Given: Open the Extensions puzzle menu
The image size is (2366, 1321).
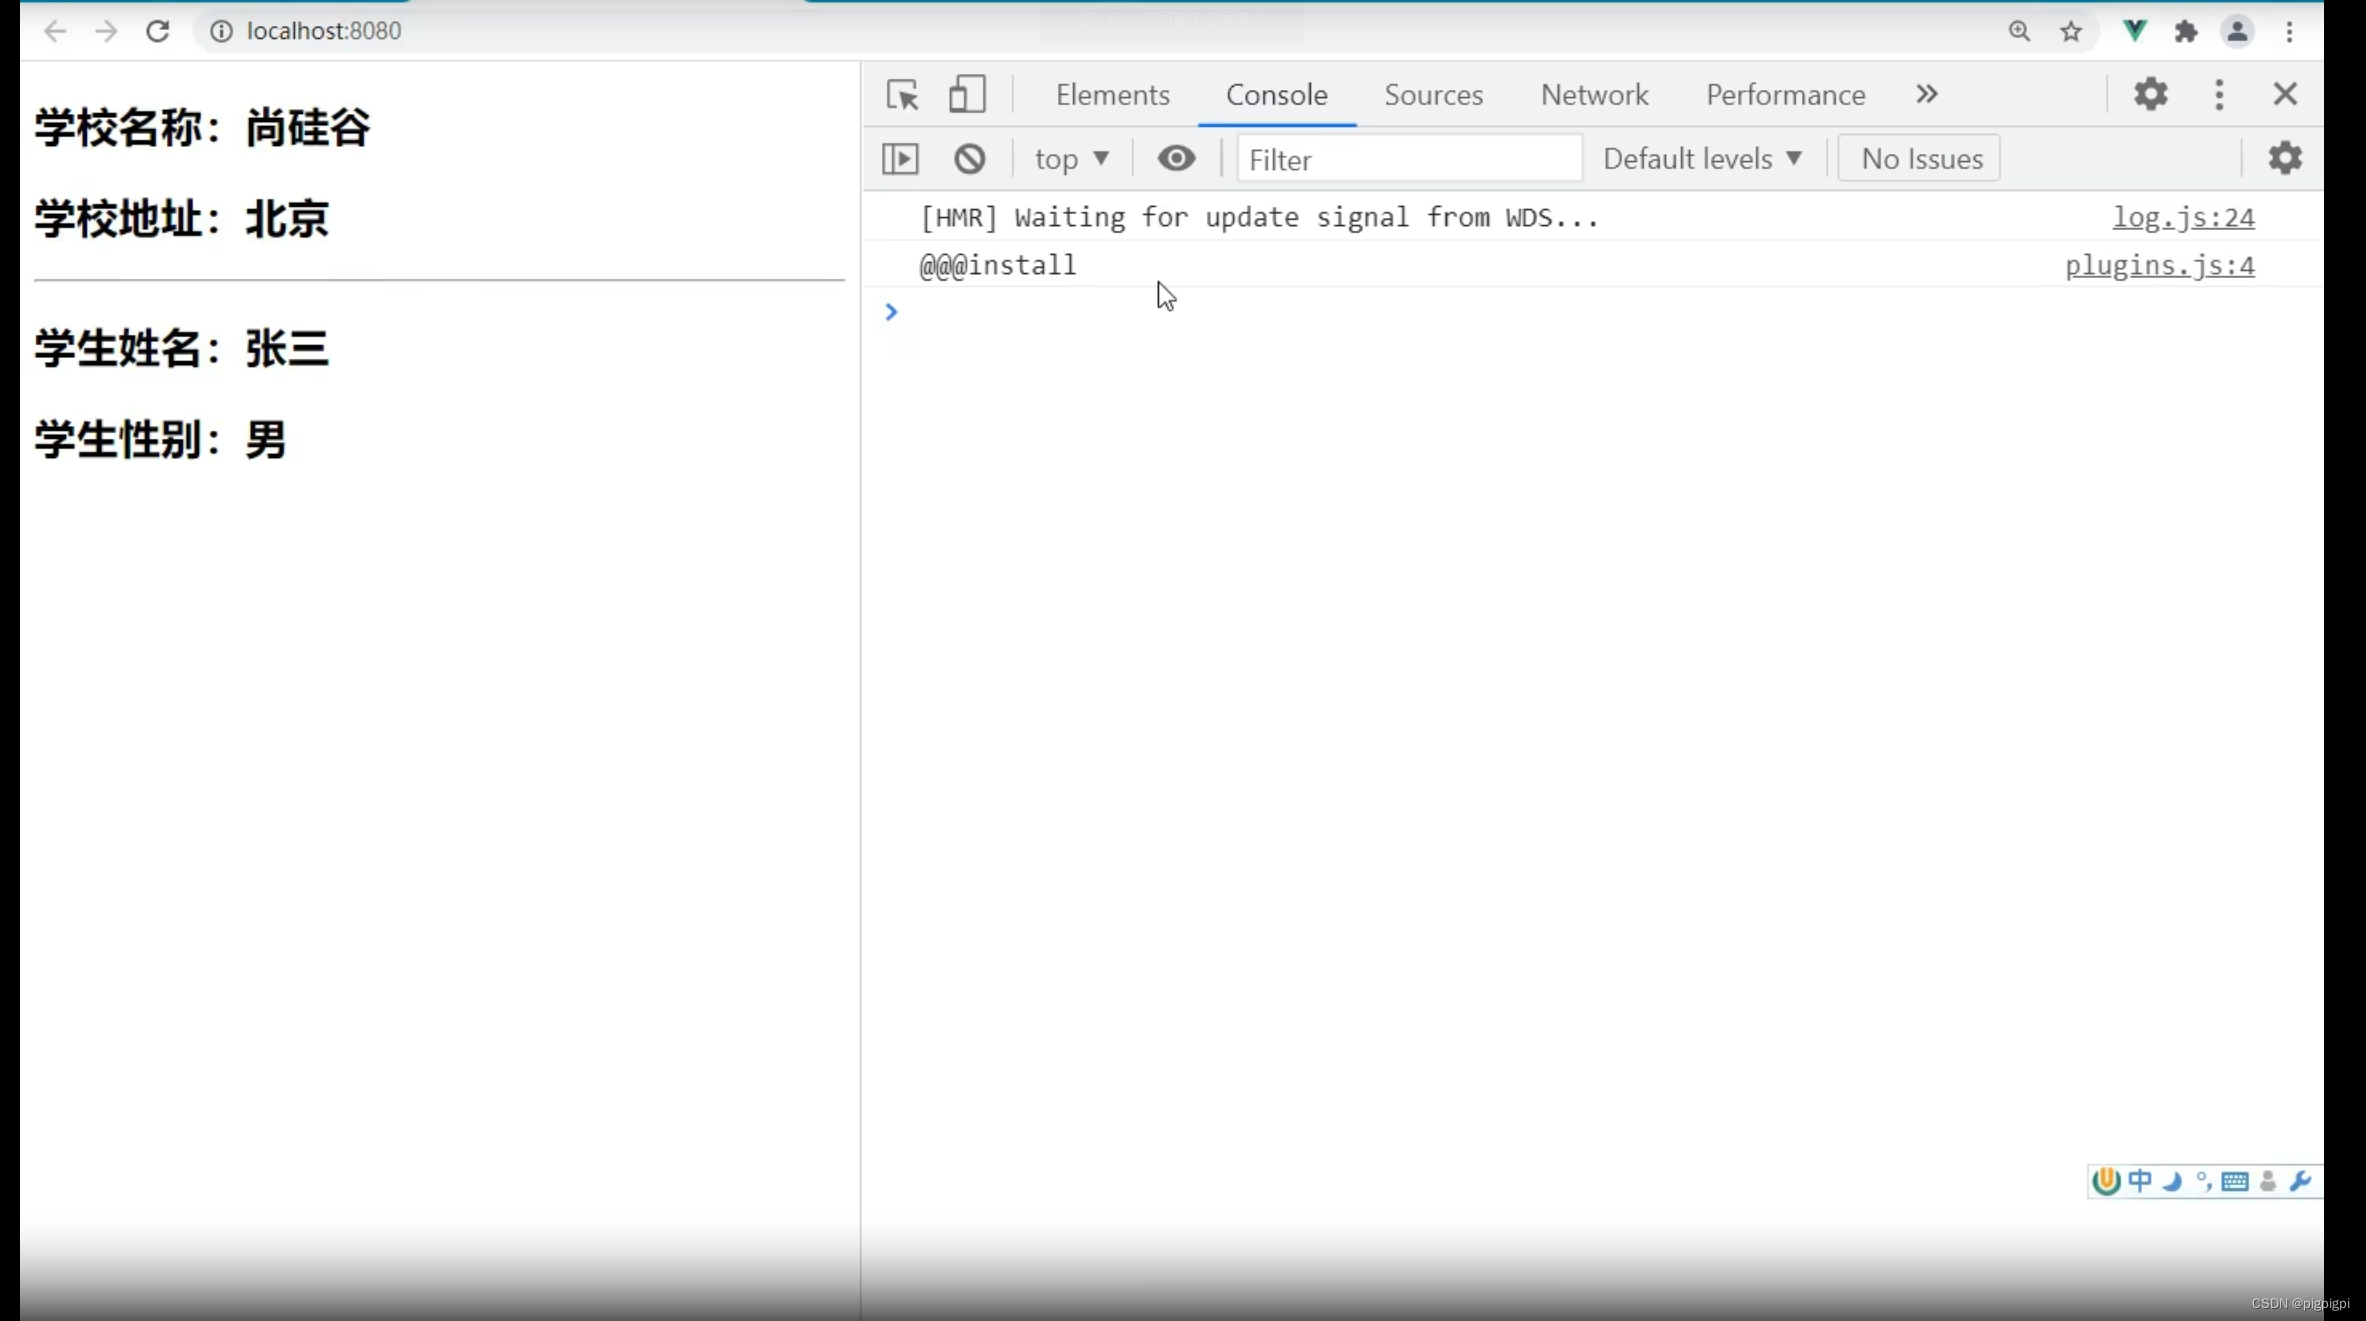Looking at the screenshot, I should click(2185, 31).
